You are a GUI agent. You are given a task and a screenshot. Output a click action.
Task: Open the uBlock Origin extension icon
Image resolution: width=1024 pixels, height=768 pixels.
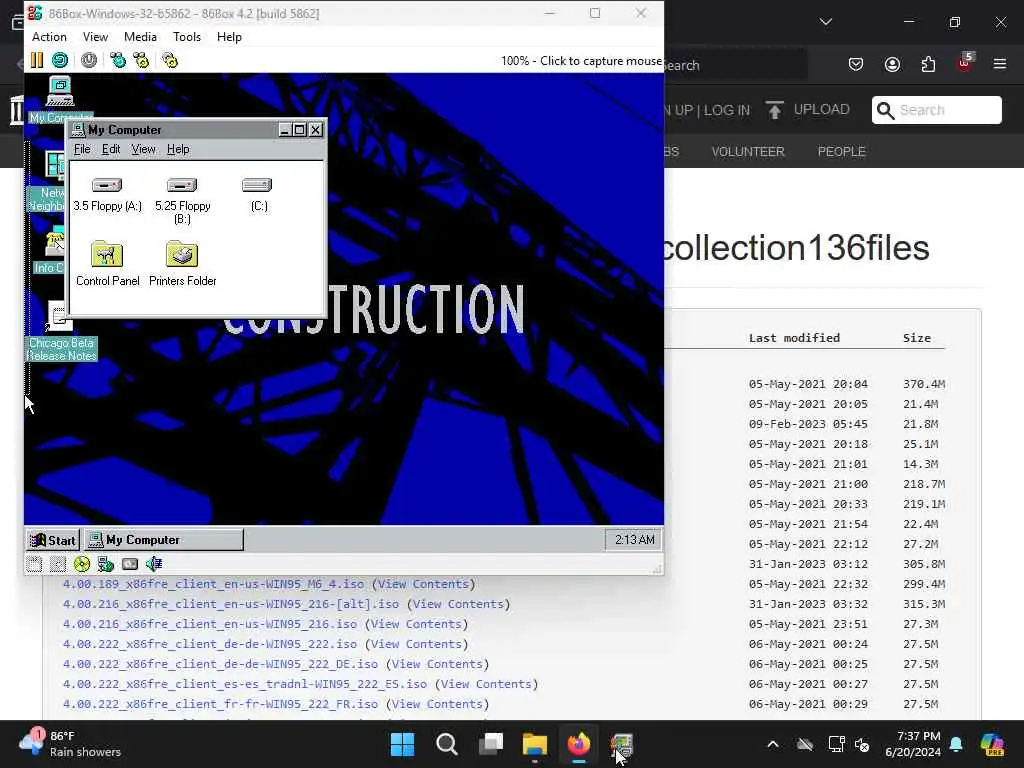(x=965, y=63)
